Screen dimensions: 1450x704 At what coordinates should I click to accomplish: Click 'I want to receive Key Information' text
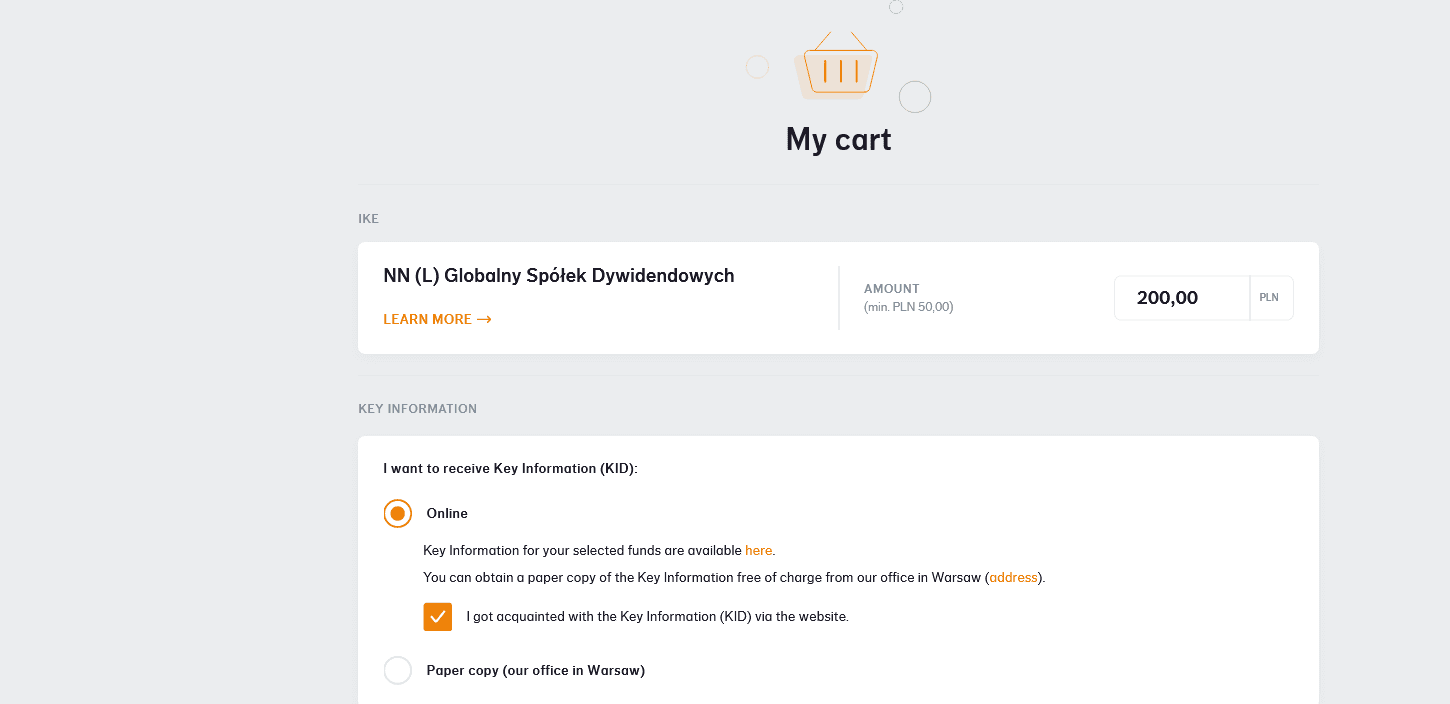tap(510, 468)
